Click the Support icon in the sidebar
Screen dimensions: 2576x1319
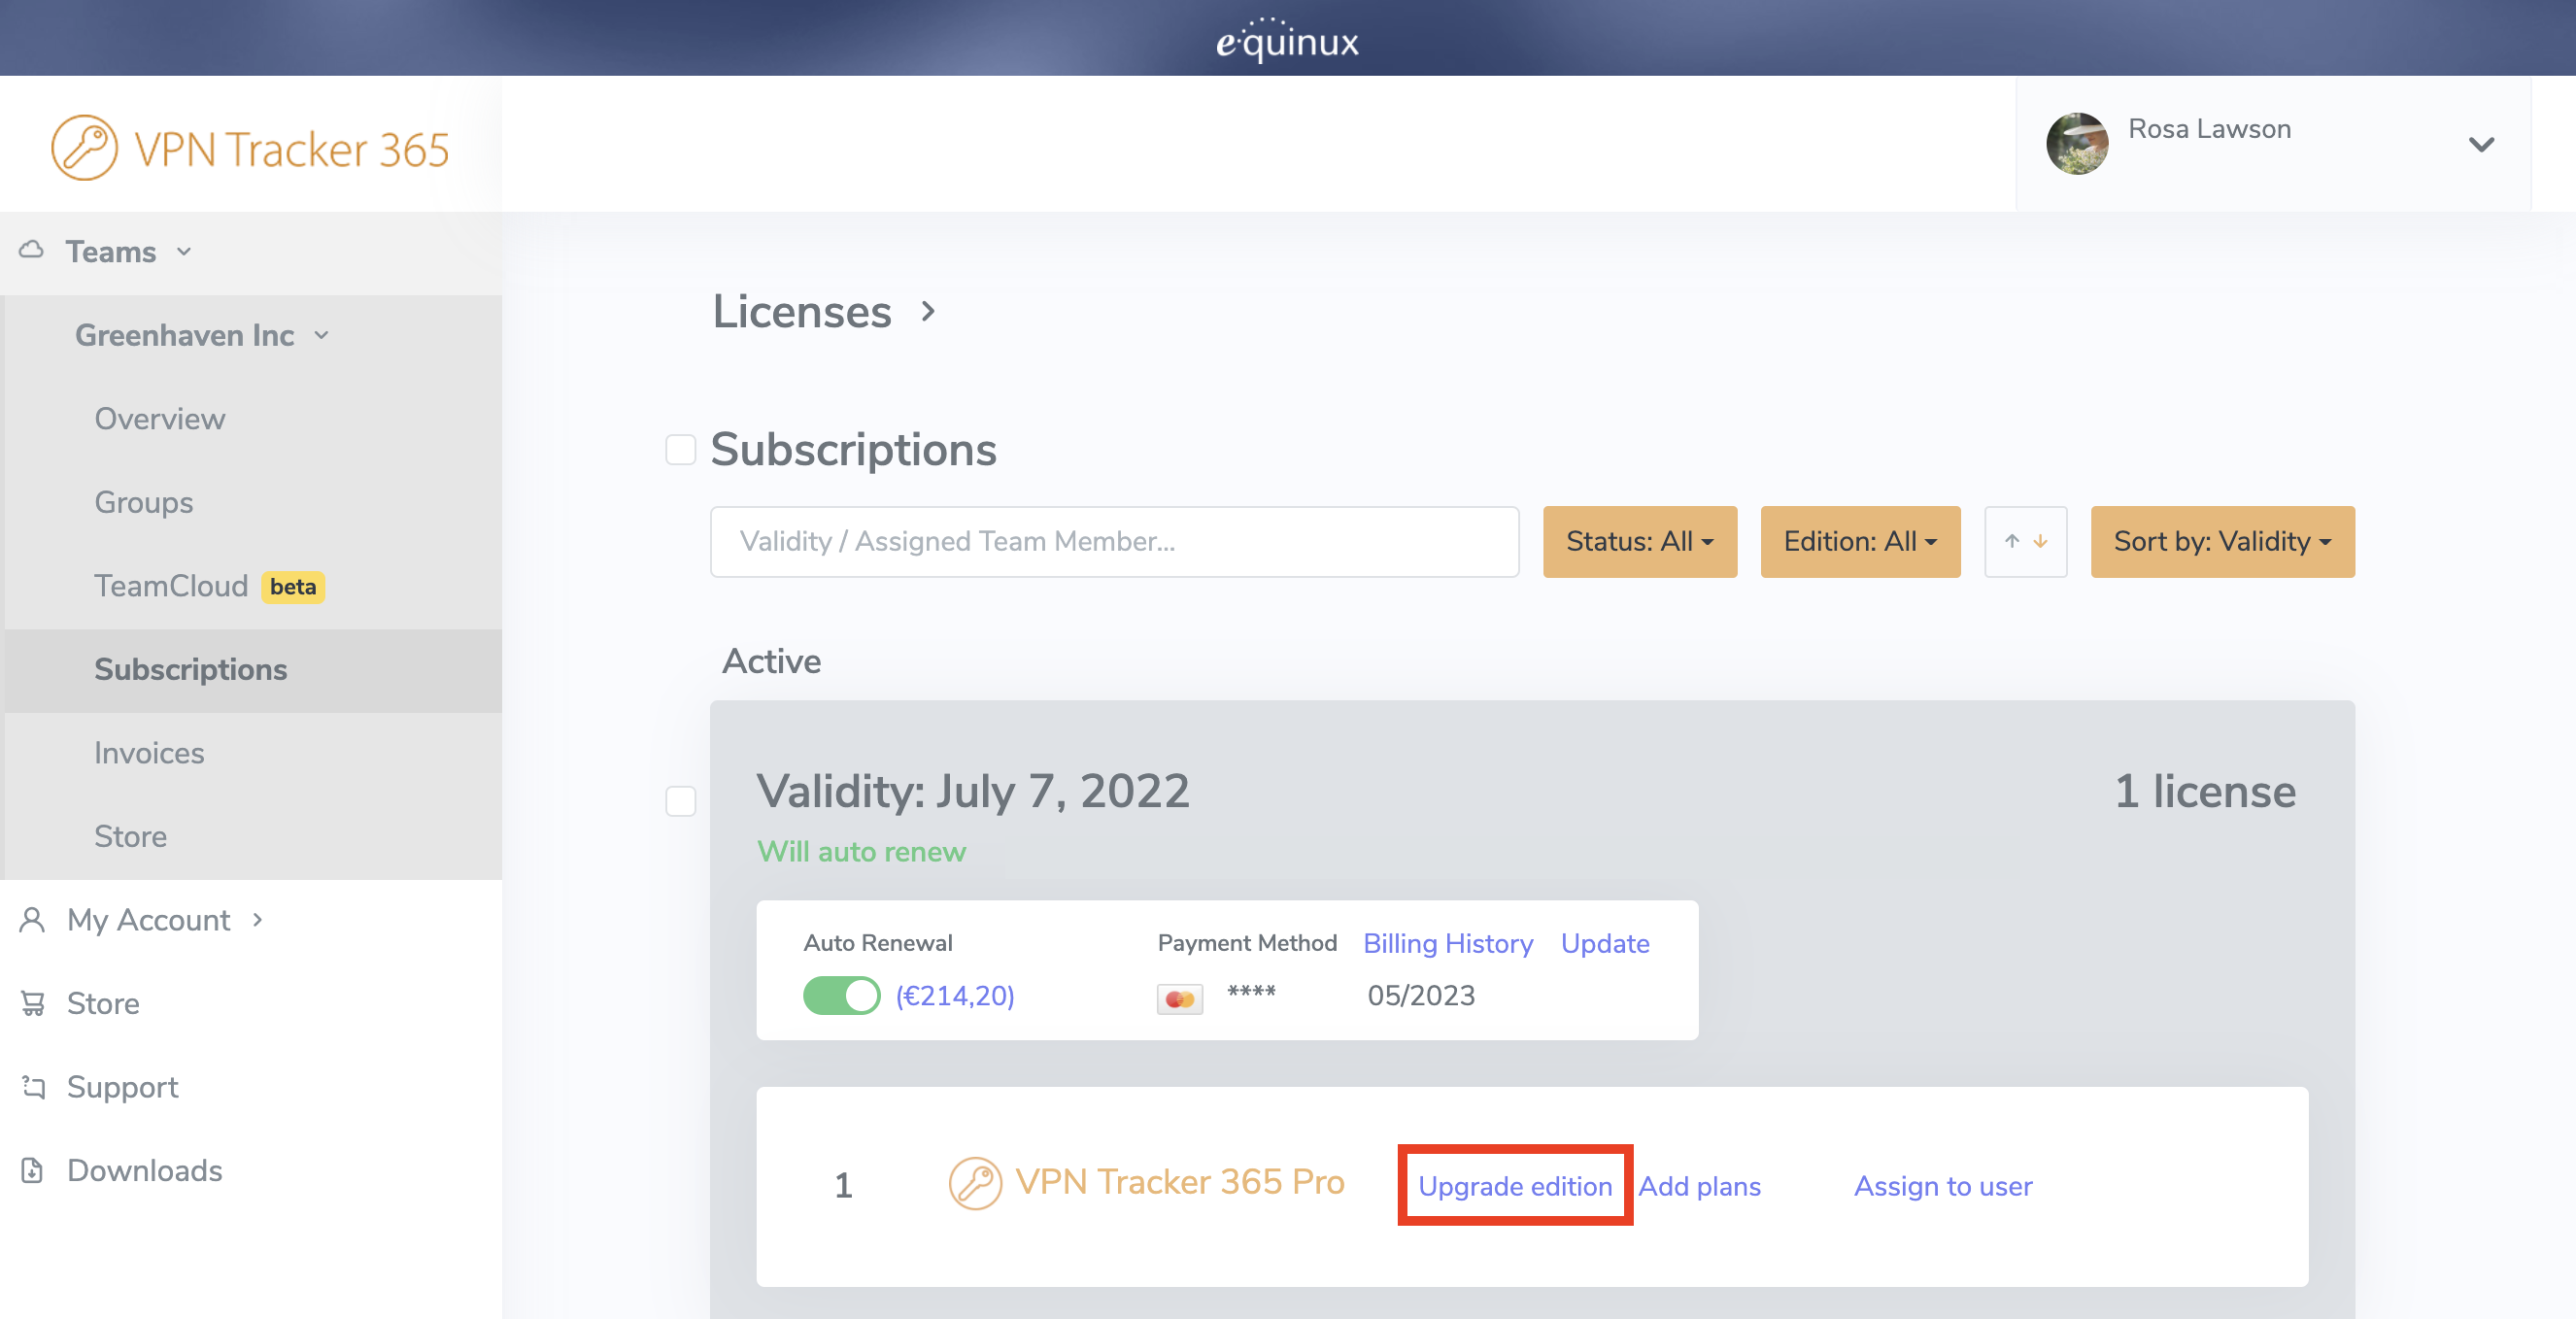[34, 1087]
